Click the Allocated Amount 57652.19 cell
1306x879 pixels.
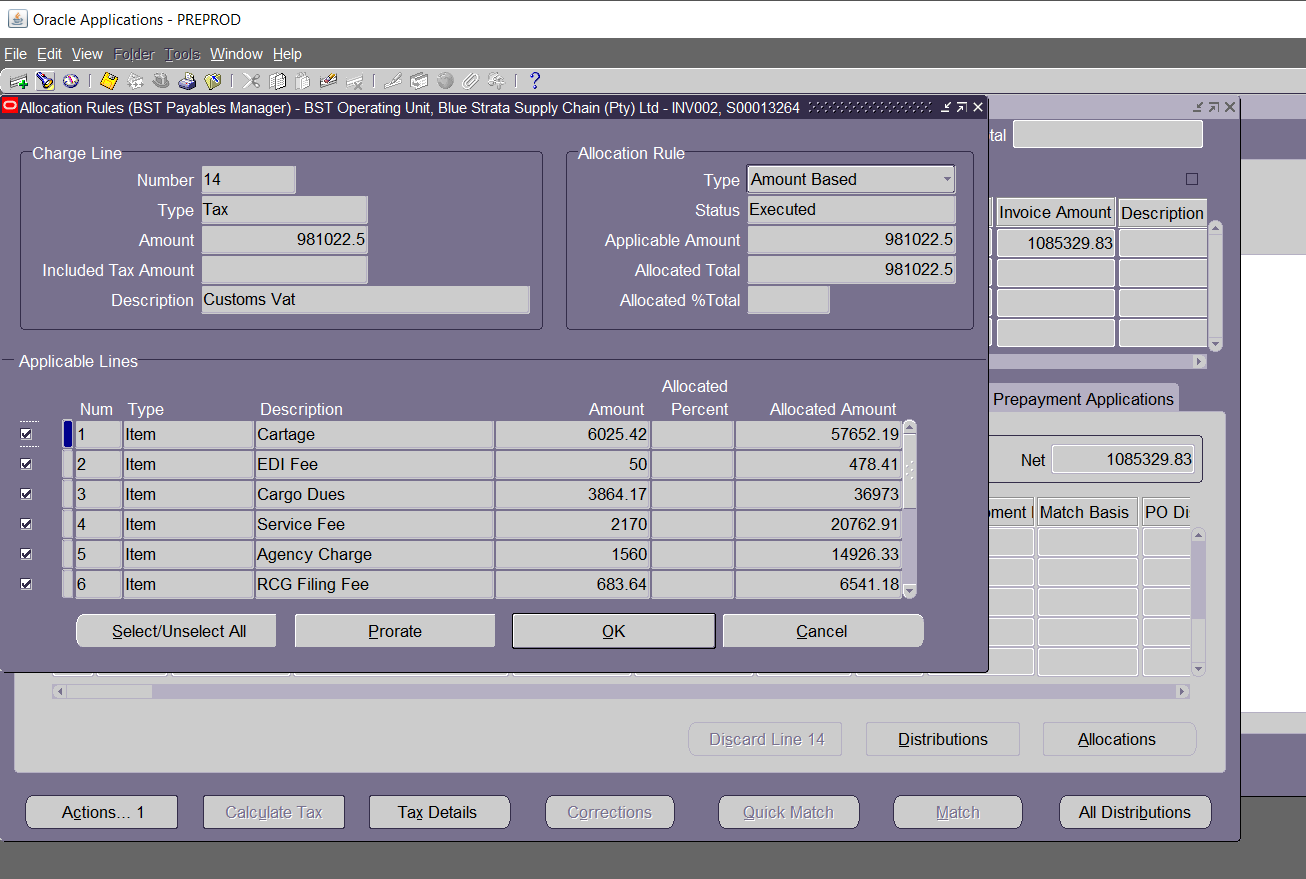[x=818, y=434]
